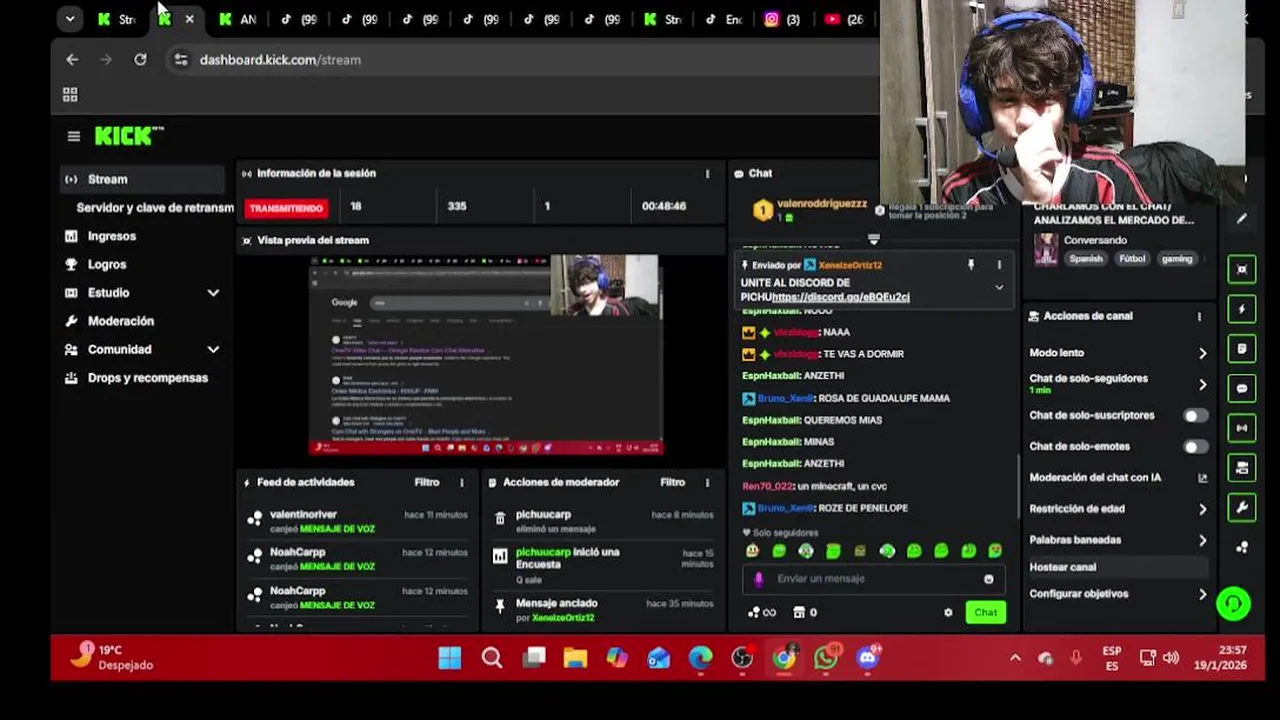The image size is (1280, 720).
Task: Toggle Chat de solo-emotes
Action: click(x=1195, y=447)
